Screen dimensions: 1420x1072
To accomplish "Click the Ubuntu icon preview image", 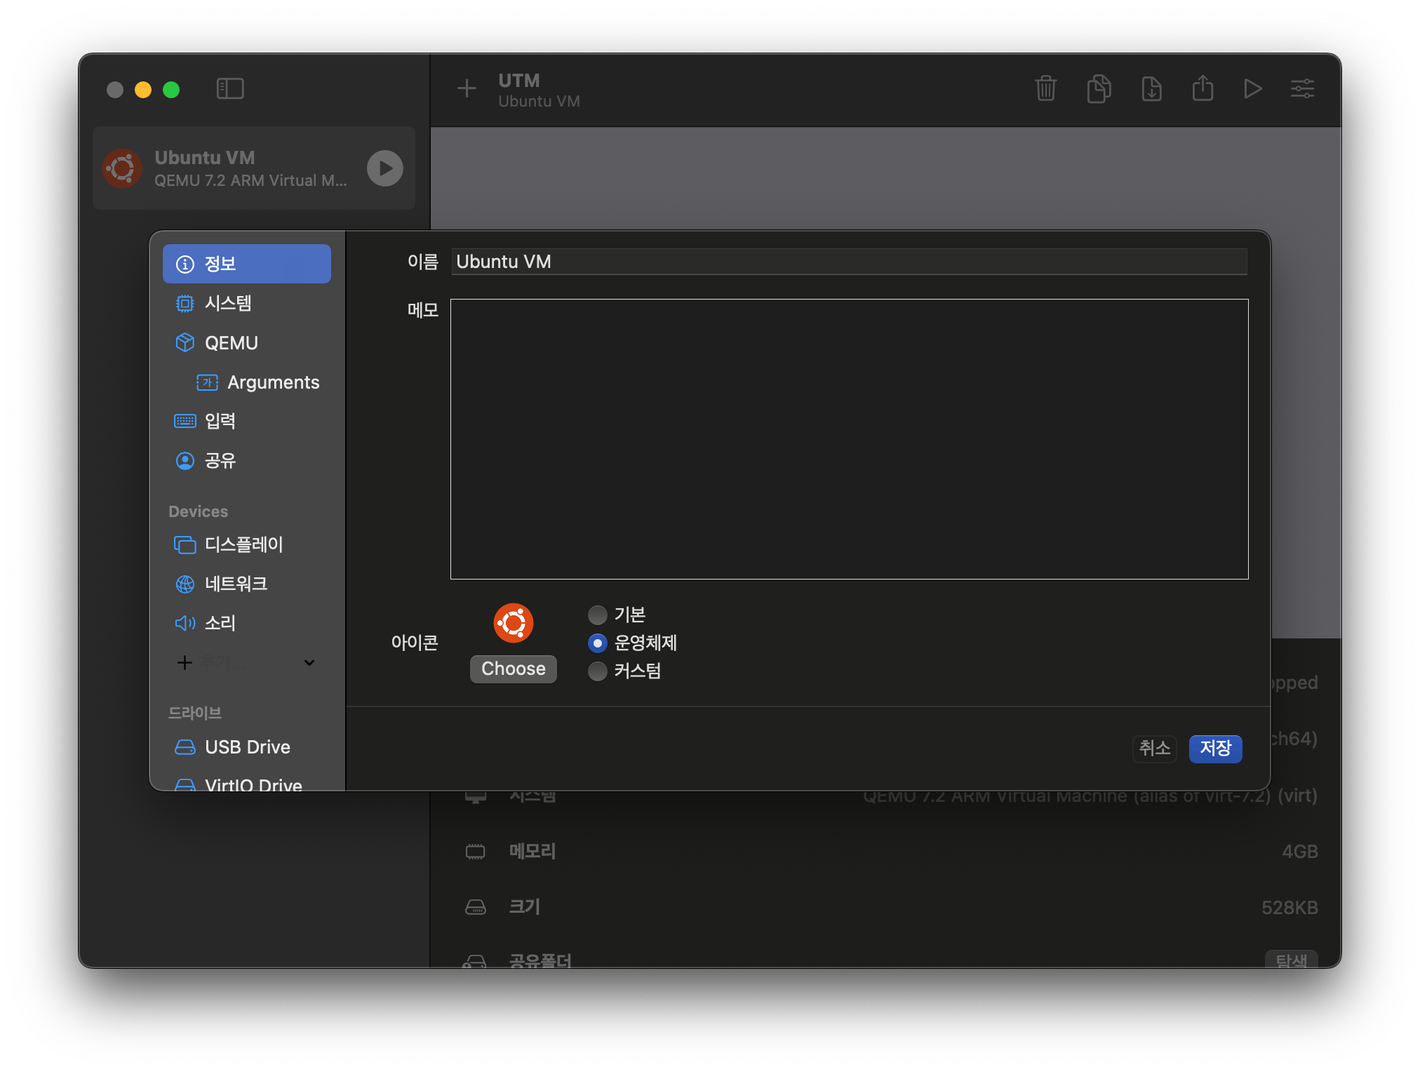I will 513,623.
